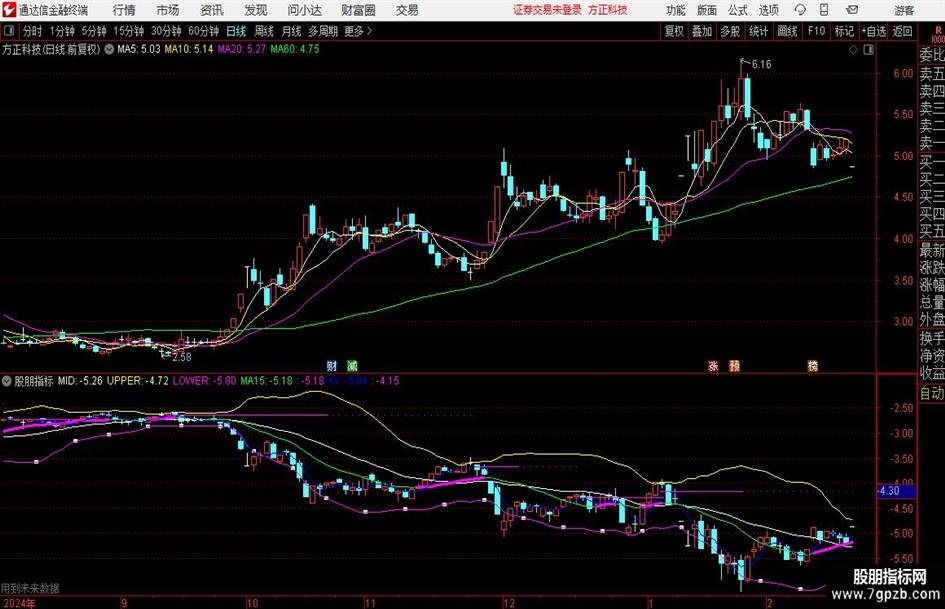This screenshot has width=945, height=609.
Task: Click the UPPER: -4.72 indicator value
Action: point(137,380)
